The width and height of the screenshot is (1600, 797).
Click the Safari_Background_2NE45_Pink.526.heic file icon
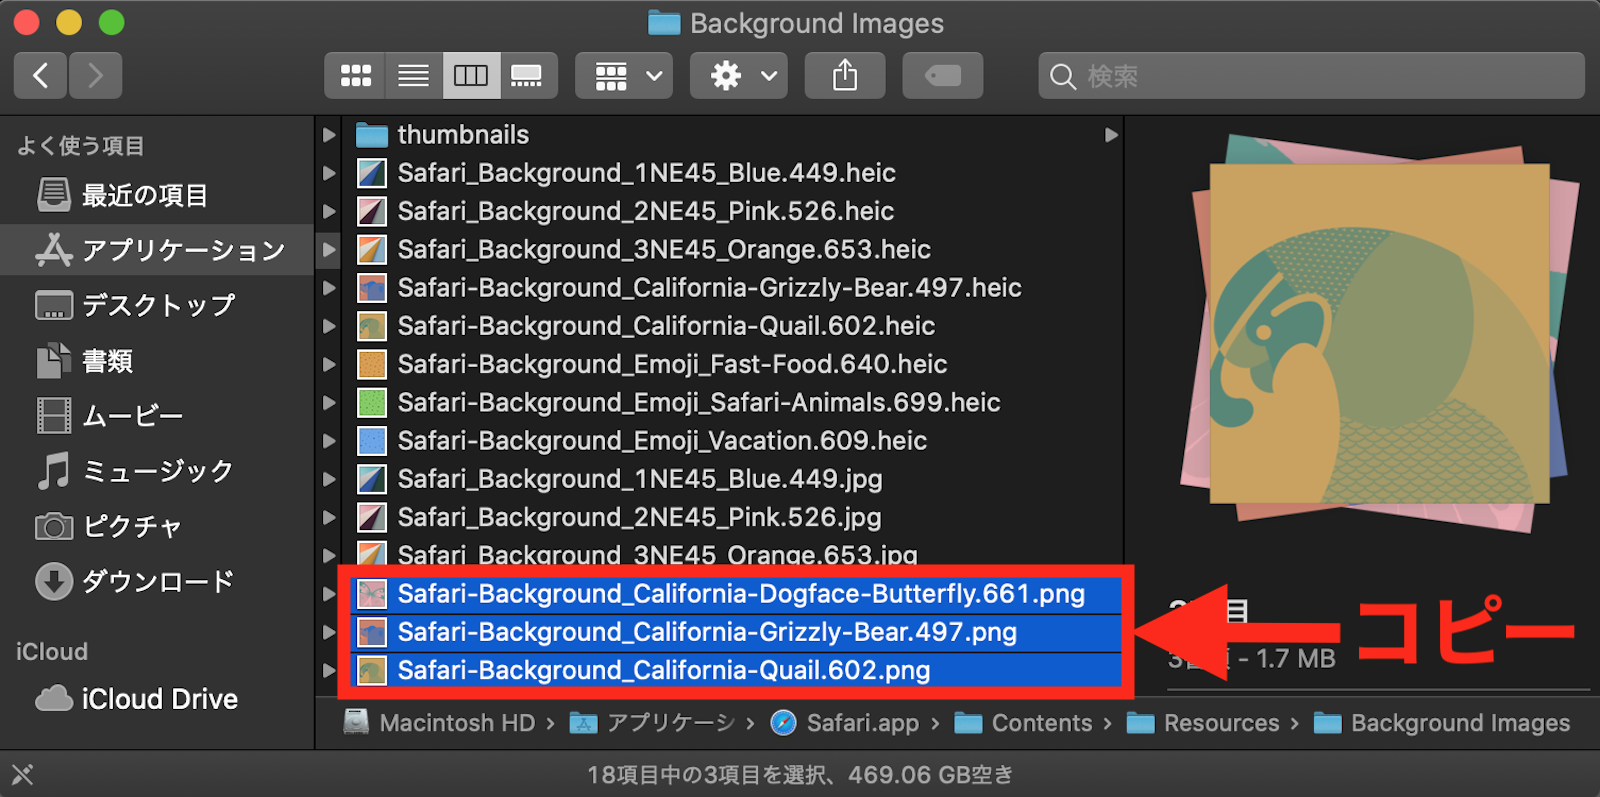[x=372, y=211]
